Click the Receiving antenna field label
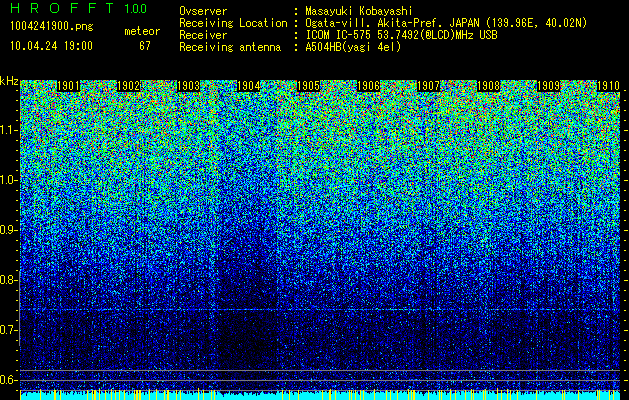The image size is (629, 400). [230, 47]
